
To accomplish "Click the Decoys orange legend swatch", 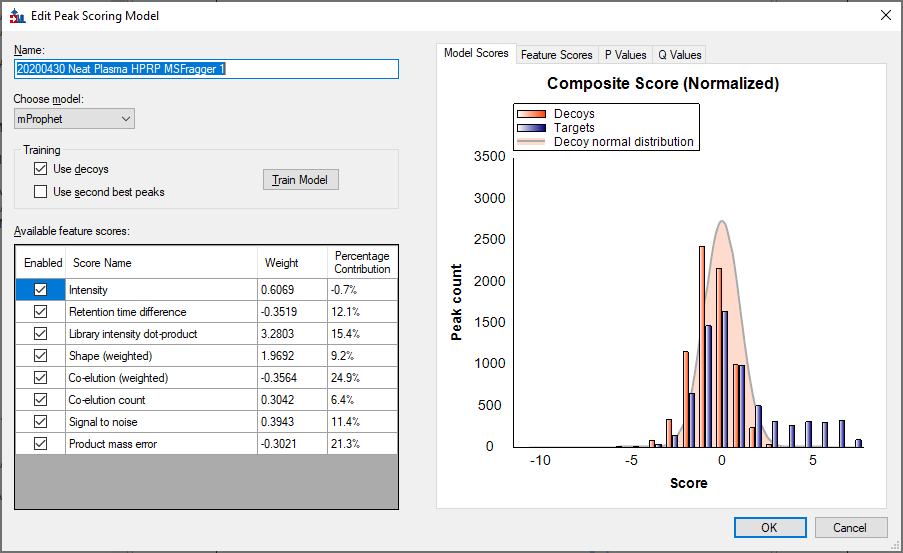I will point(531,114).
